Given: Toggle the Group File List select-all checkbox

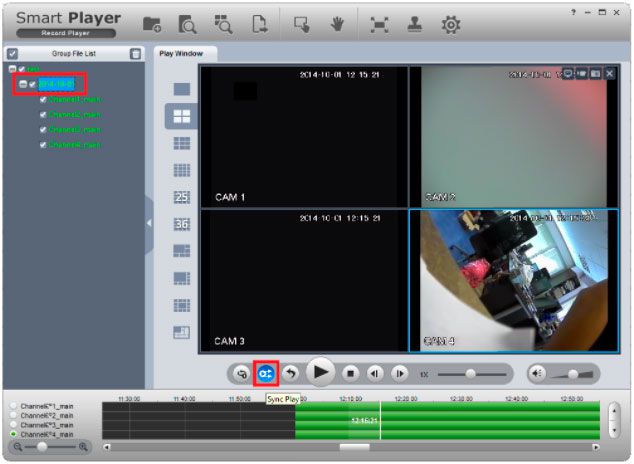Looking at the screenshot, I should coord(12,53).
